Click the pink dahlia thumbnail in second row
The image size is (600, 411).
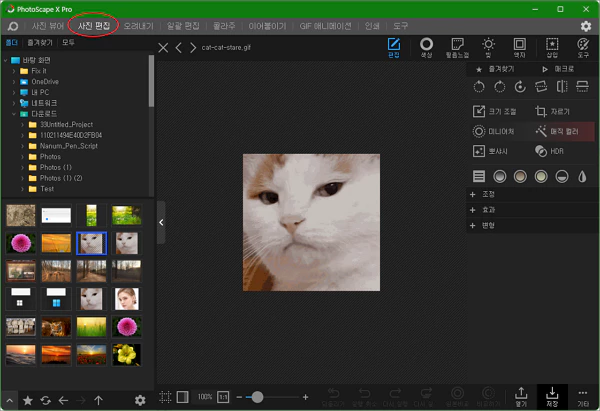pyautogui.click(x=21, y=243)
